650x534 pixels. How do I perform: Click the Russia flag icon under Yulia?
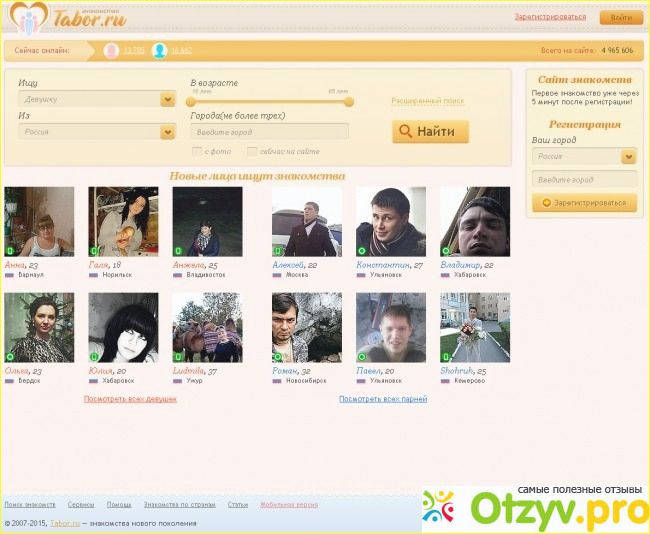coord(93,380)
